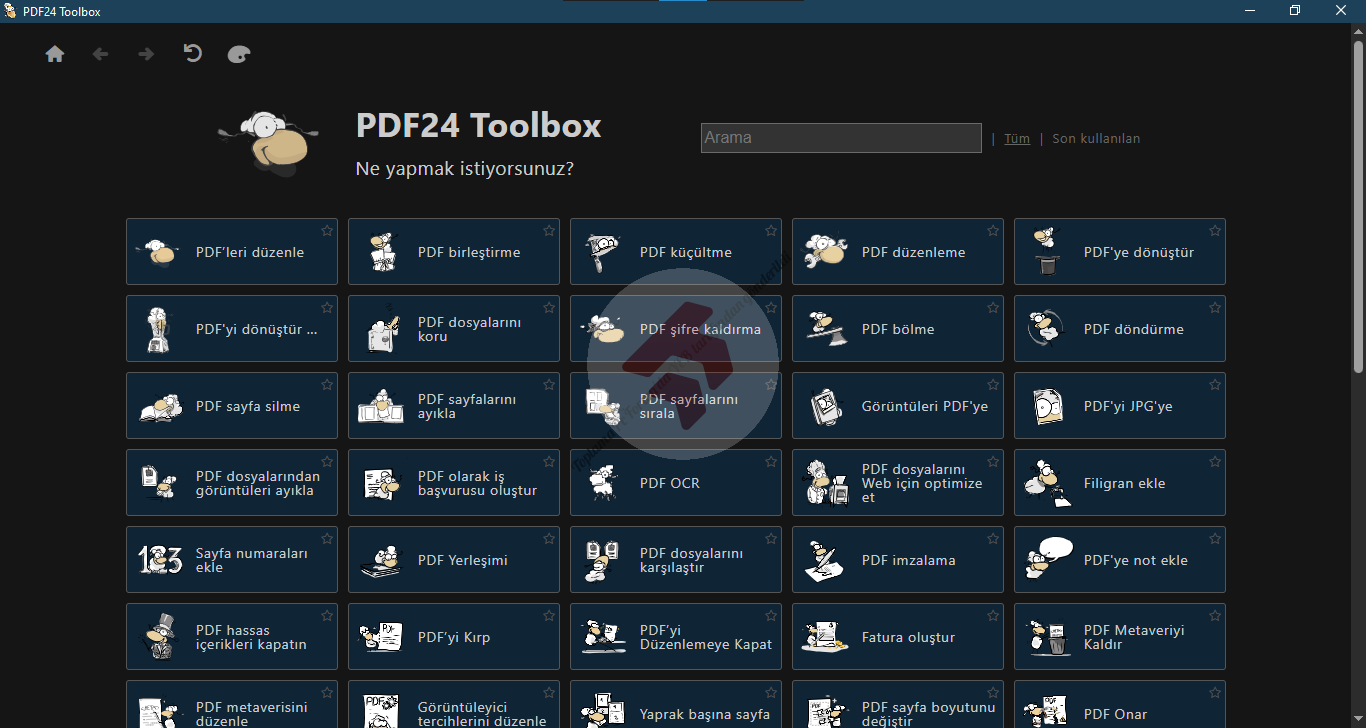Open the PDF Metaveriyi Kaldır tool
The width and height of the screenshot is (1366, 728).
pyautogui.click(x=1120, y=637)
